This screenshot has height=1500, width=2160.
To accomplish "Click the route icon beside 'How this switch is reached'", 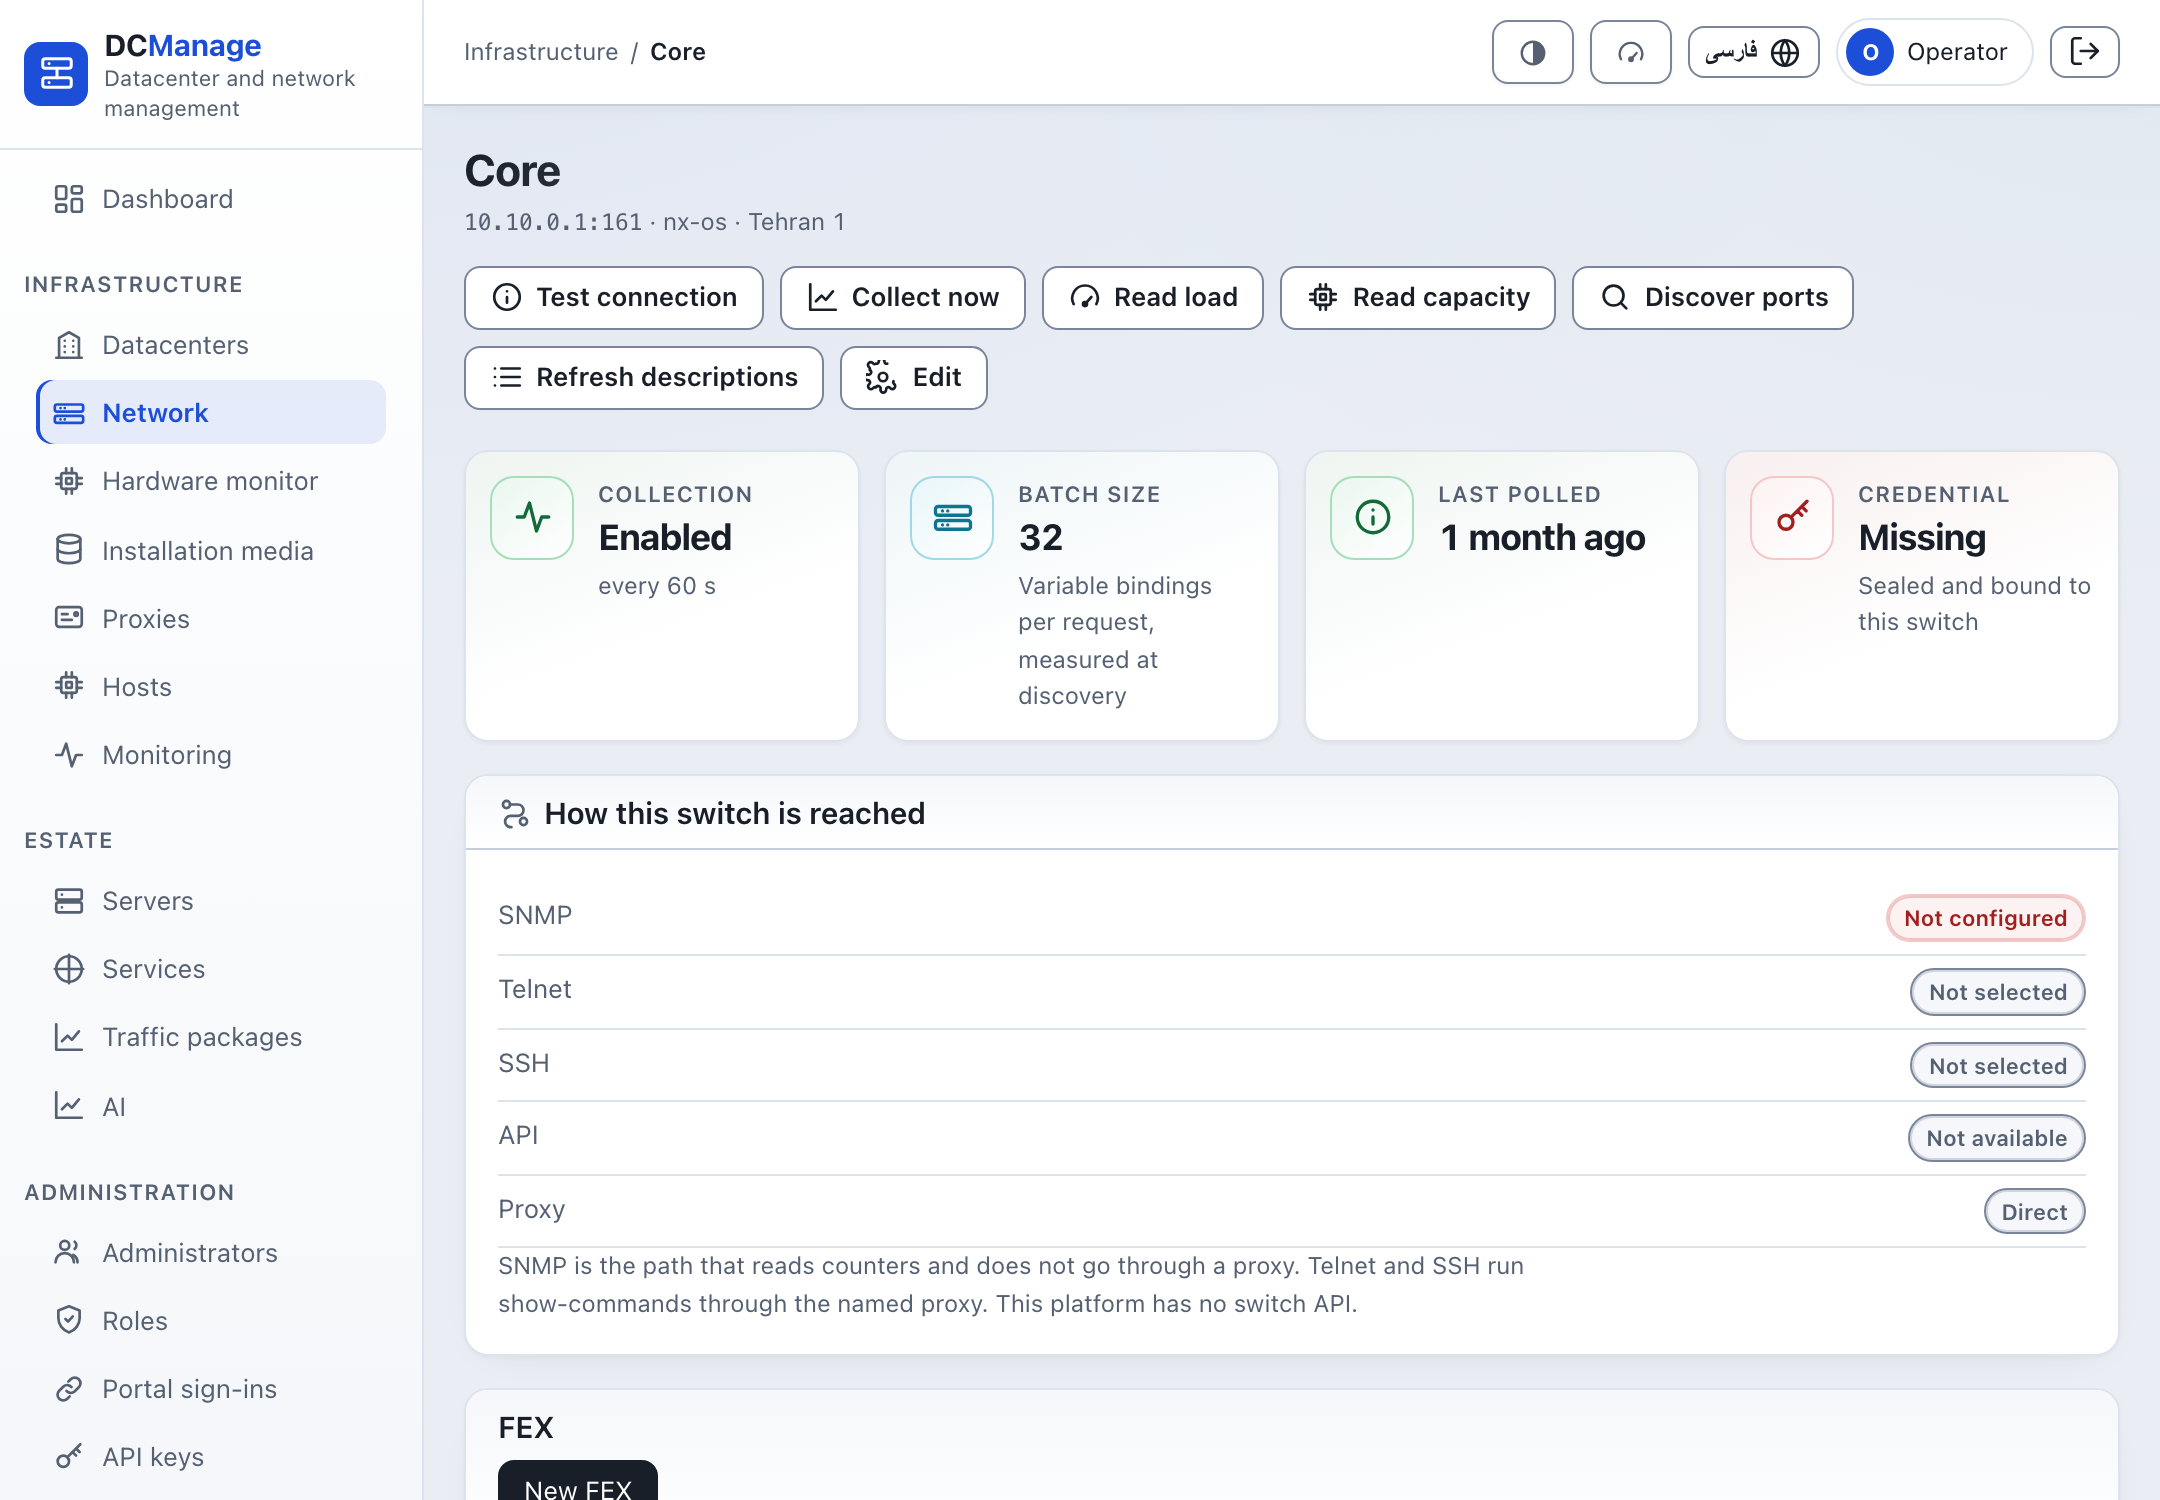I will 515,814.
